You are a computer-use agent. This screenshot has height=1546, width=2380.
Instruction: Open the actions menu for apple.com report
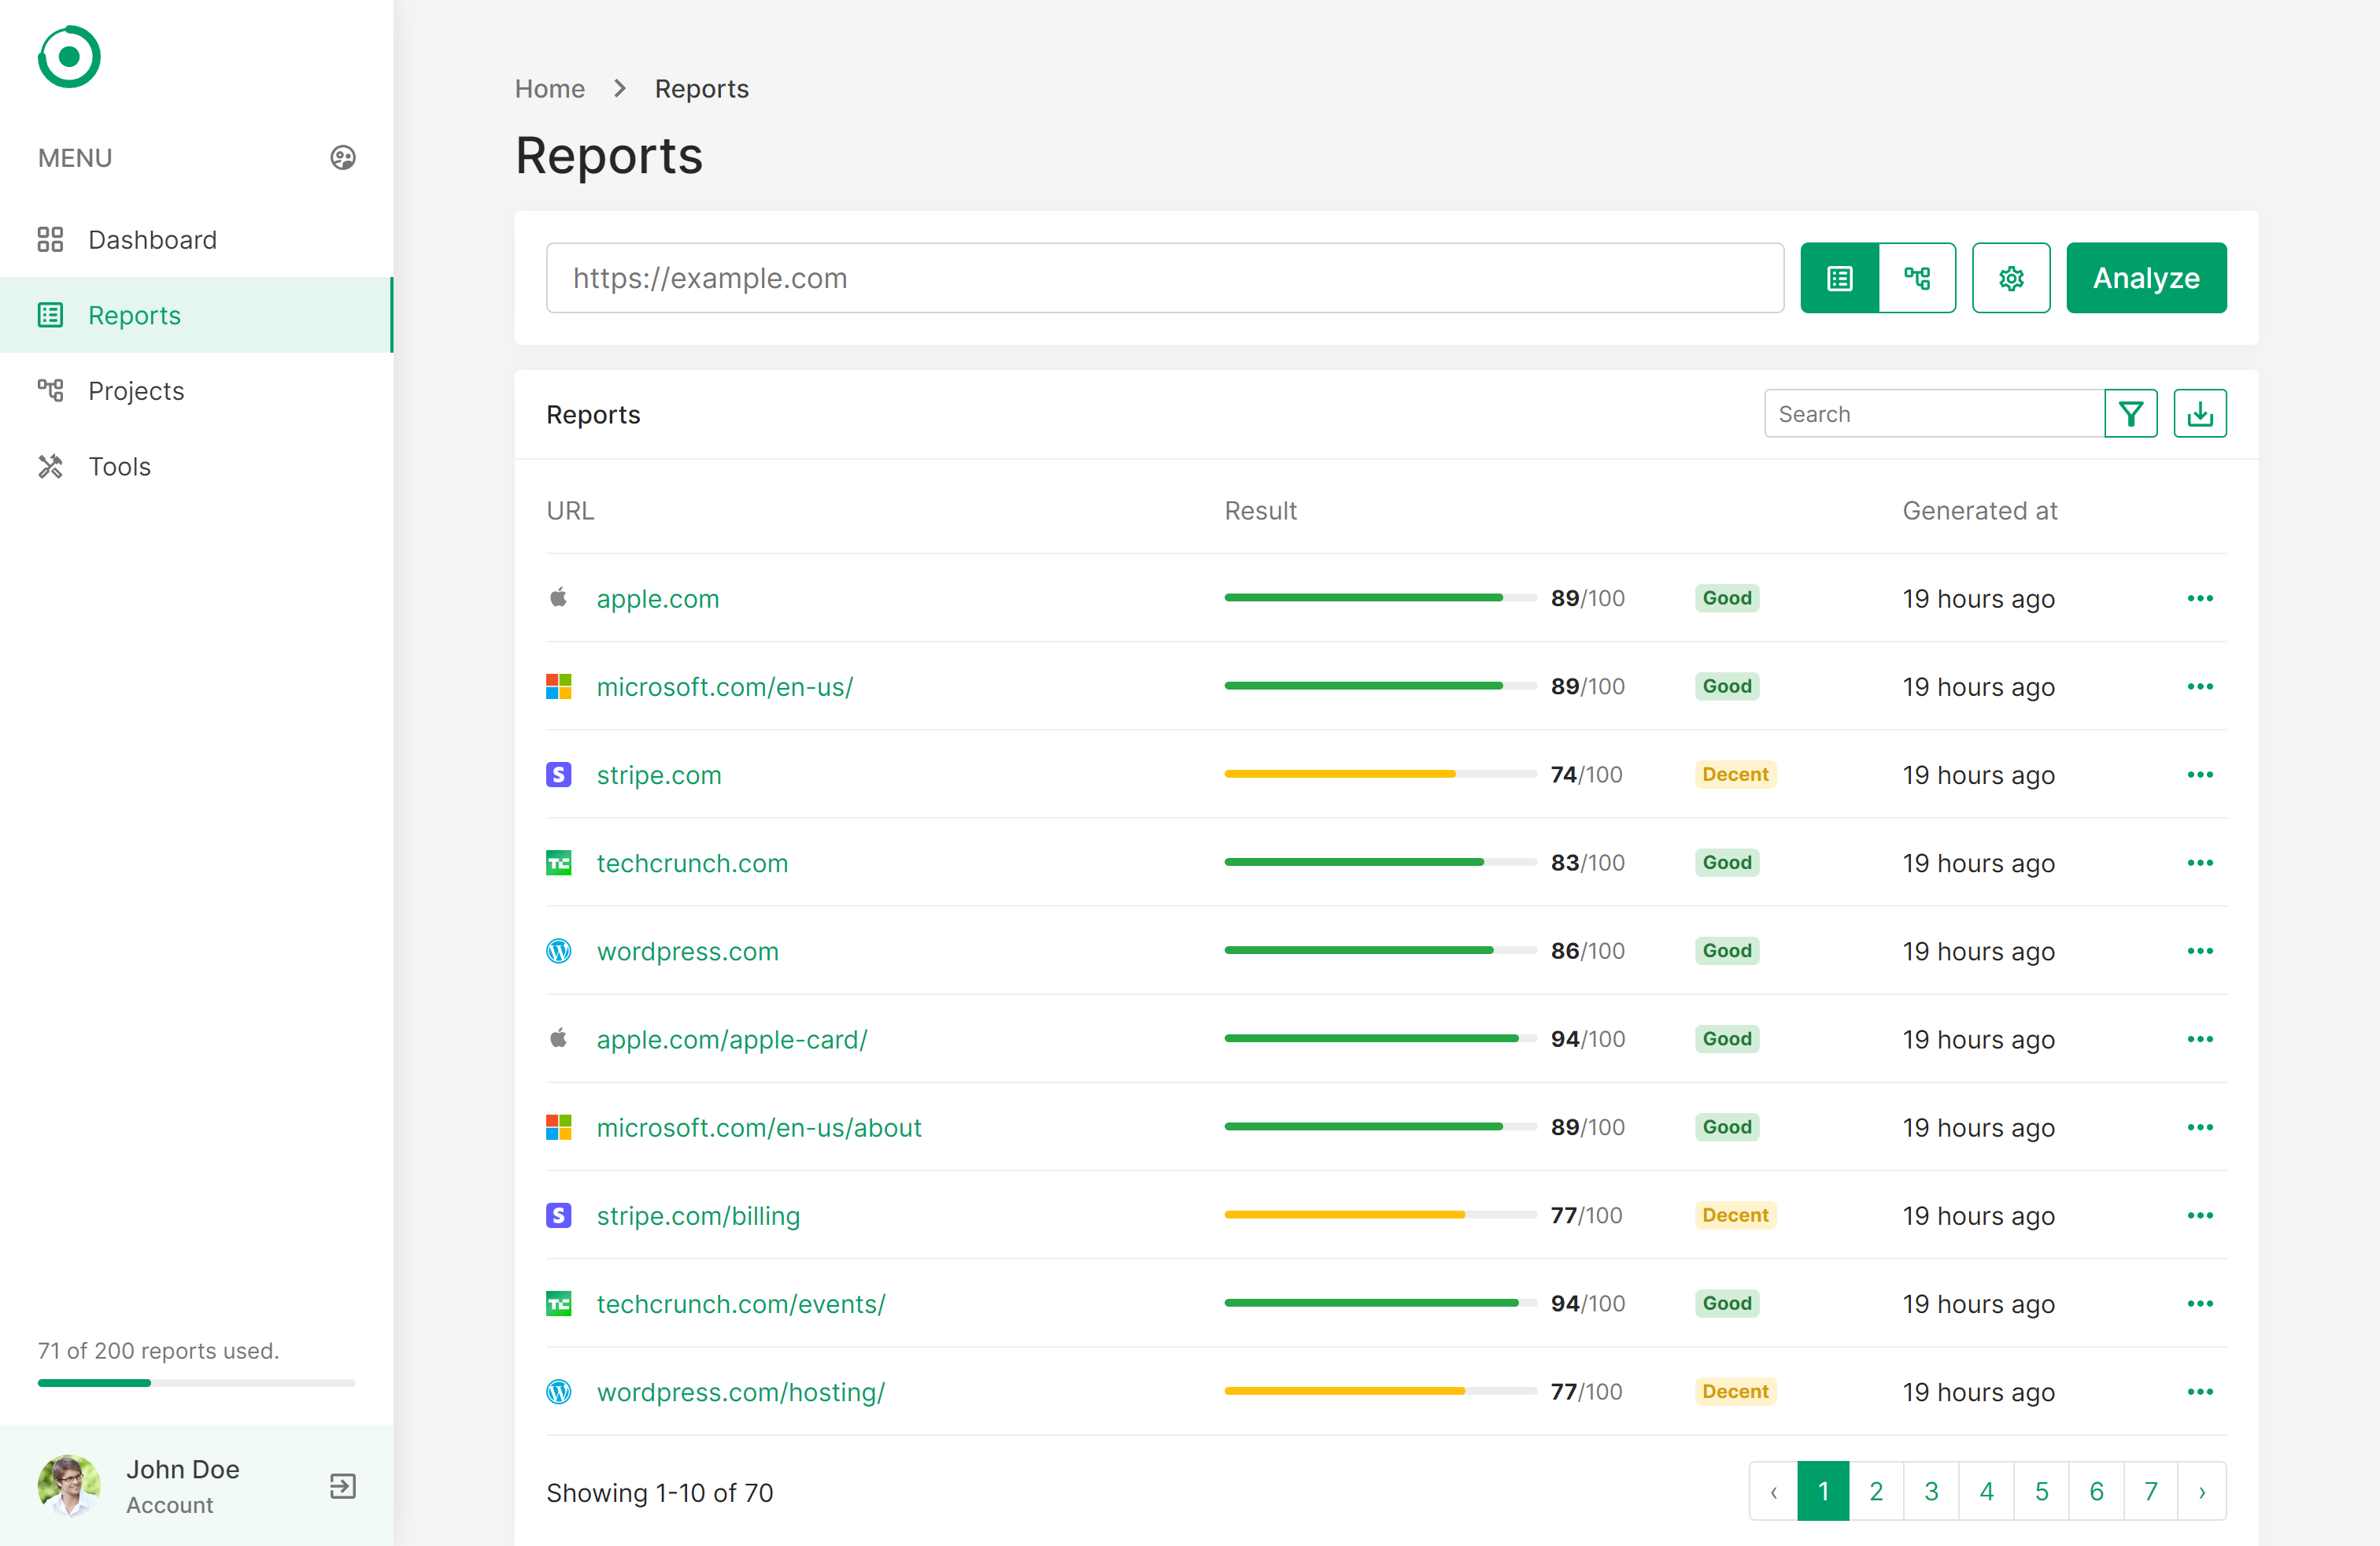(x=2200, y=598)
